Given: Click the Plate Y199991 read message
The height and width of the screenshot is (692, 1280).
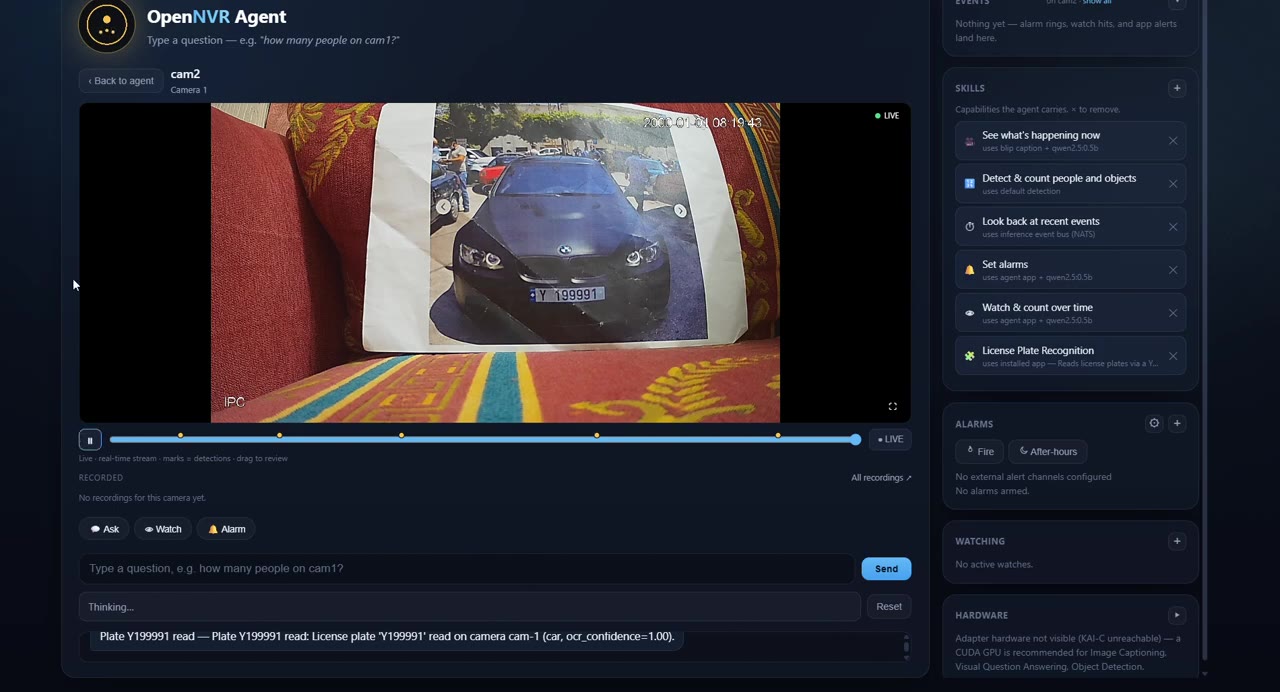Looking at the screenshot, I should 387,637.
